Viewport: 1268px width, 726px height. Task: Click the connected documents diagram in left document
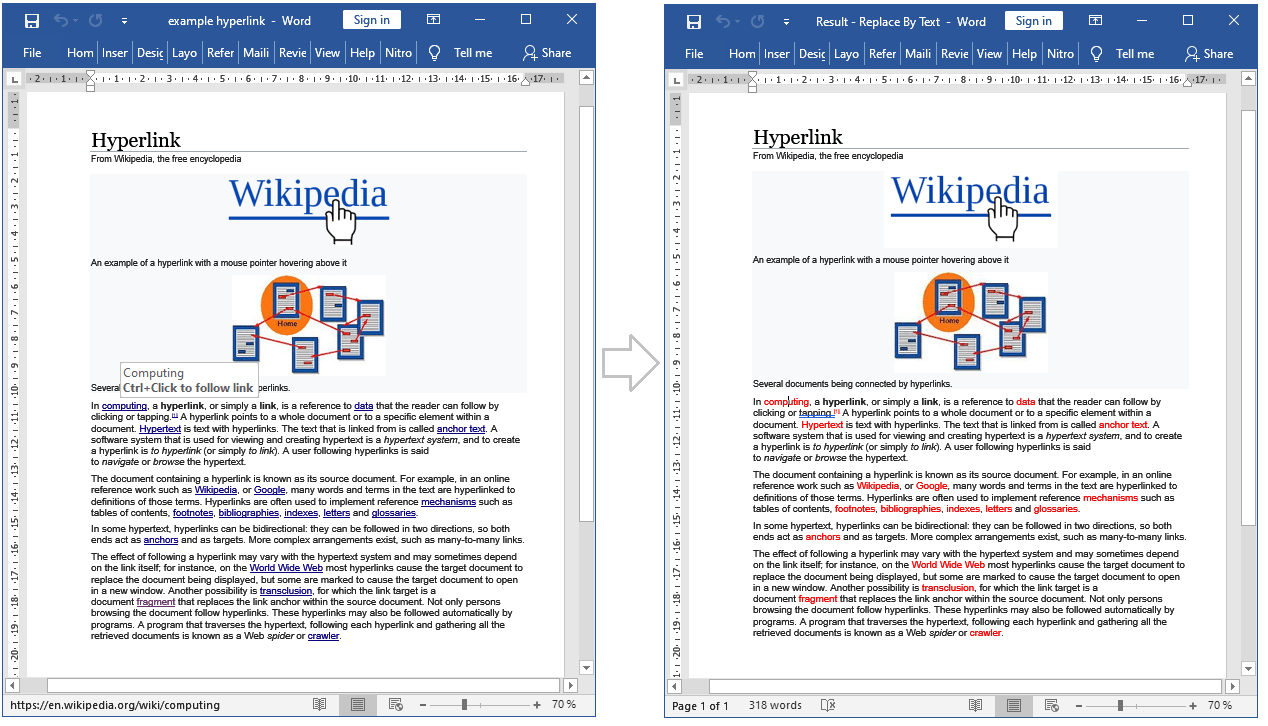[309, 325]
